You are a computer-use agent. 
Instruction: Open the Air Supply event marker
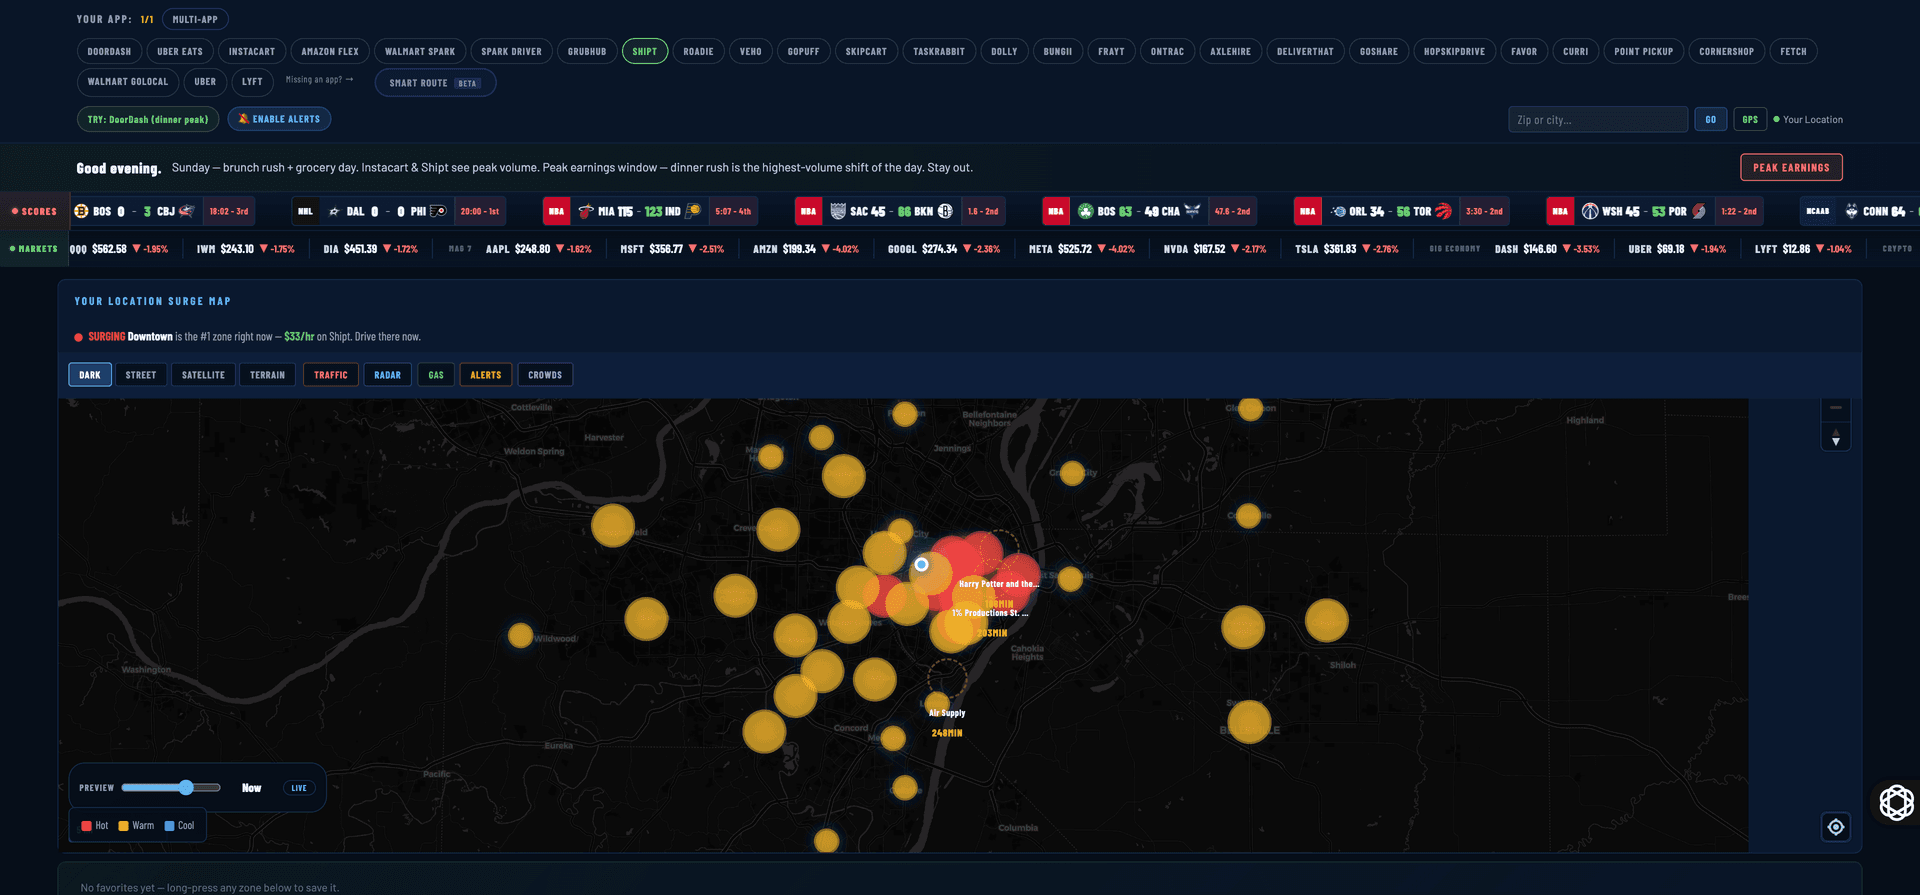click(x=946, y=713)
